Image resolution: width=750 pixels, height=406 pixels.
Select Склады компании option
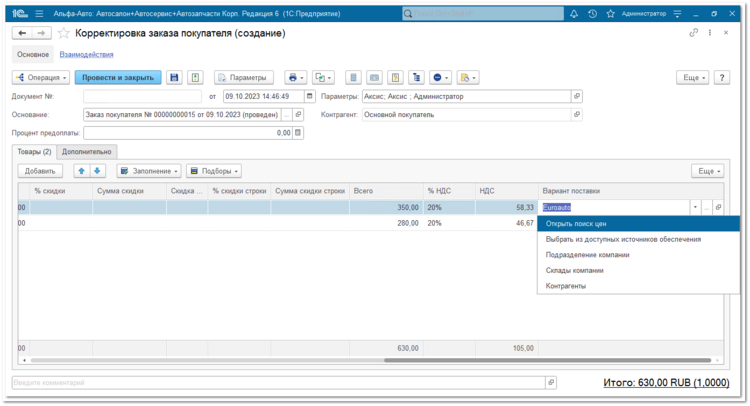coord(639,270)
